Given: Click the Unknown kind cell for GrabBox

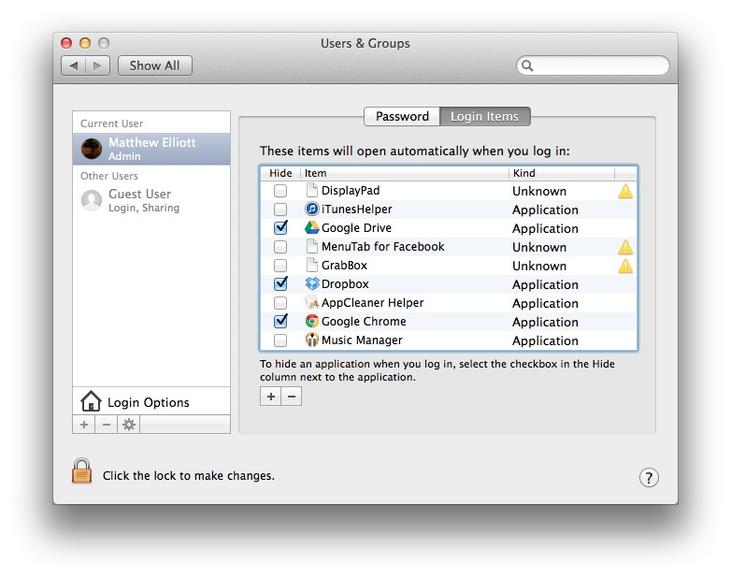Looking at the screenshot, I should 539,266.
